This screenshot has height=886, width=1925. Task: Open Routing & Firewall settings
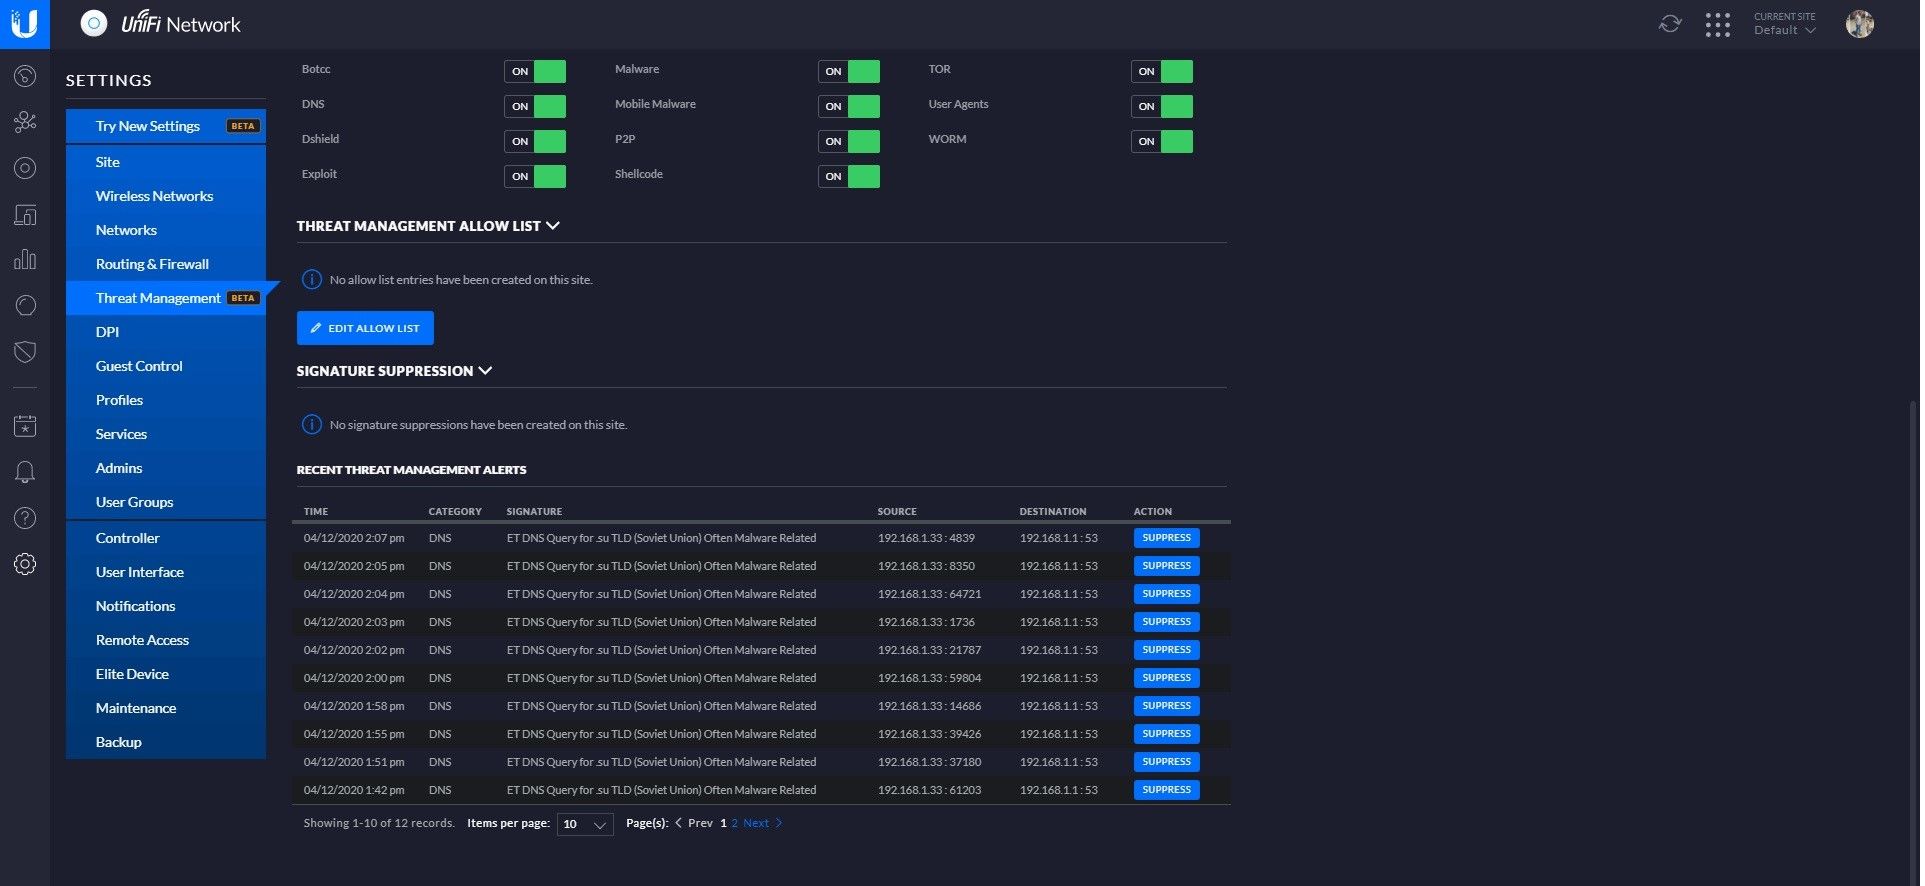(x=166, y=264)
